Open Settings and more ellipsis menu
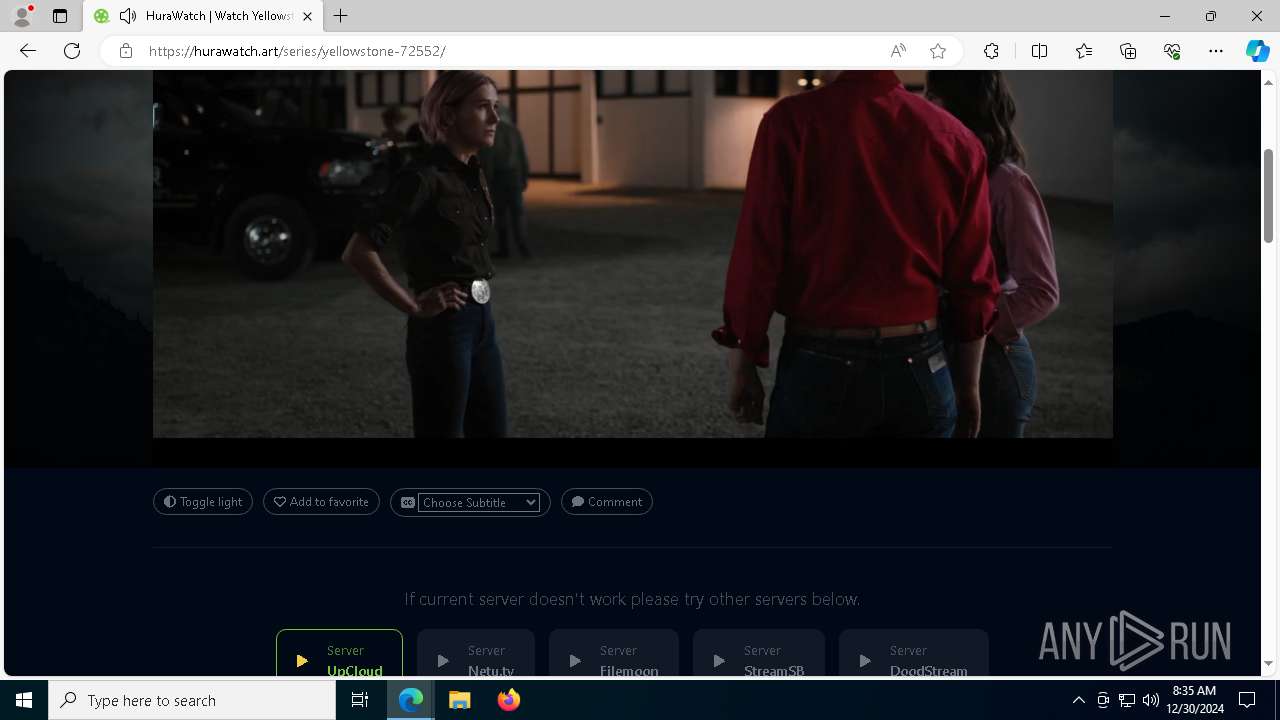The image size is (1280, 720). pyautogui.click(x=1216, y=51)
